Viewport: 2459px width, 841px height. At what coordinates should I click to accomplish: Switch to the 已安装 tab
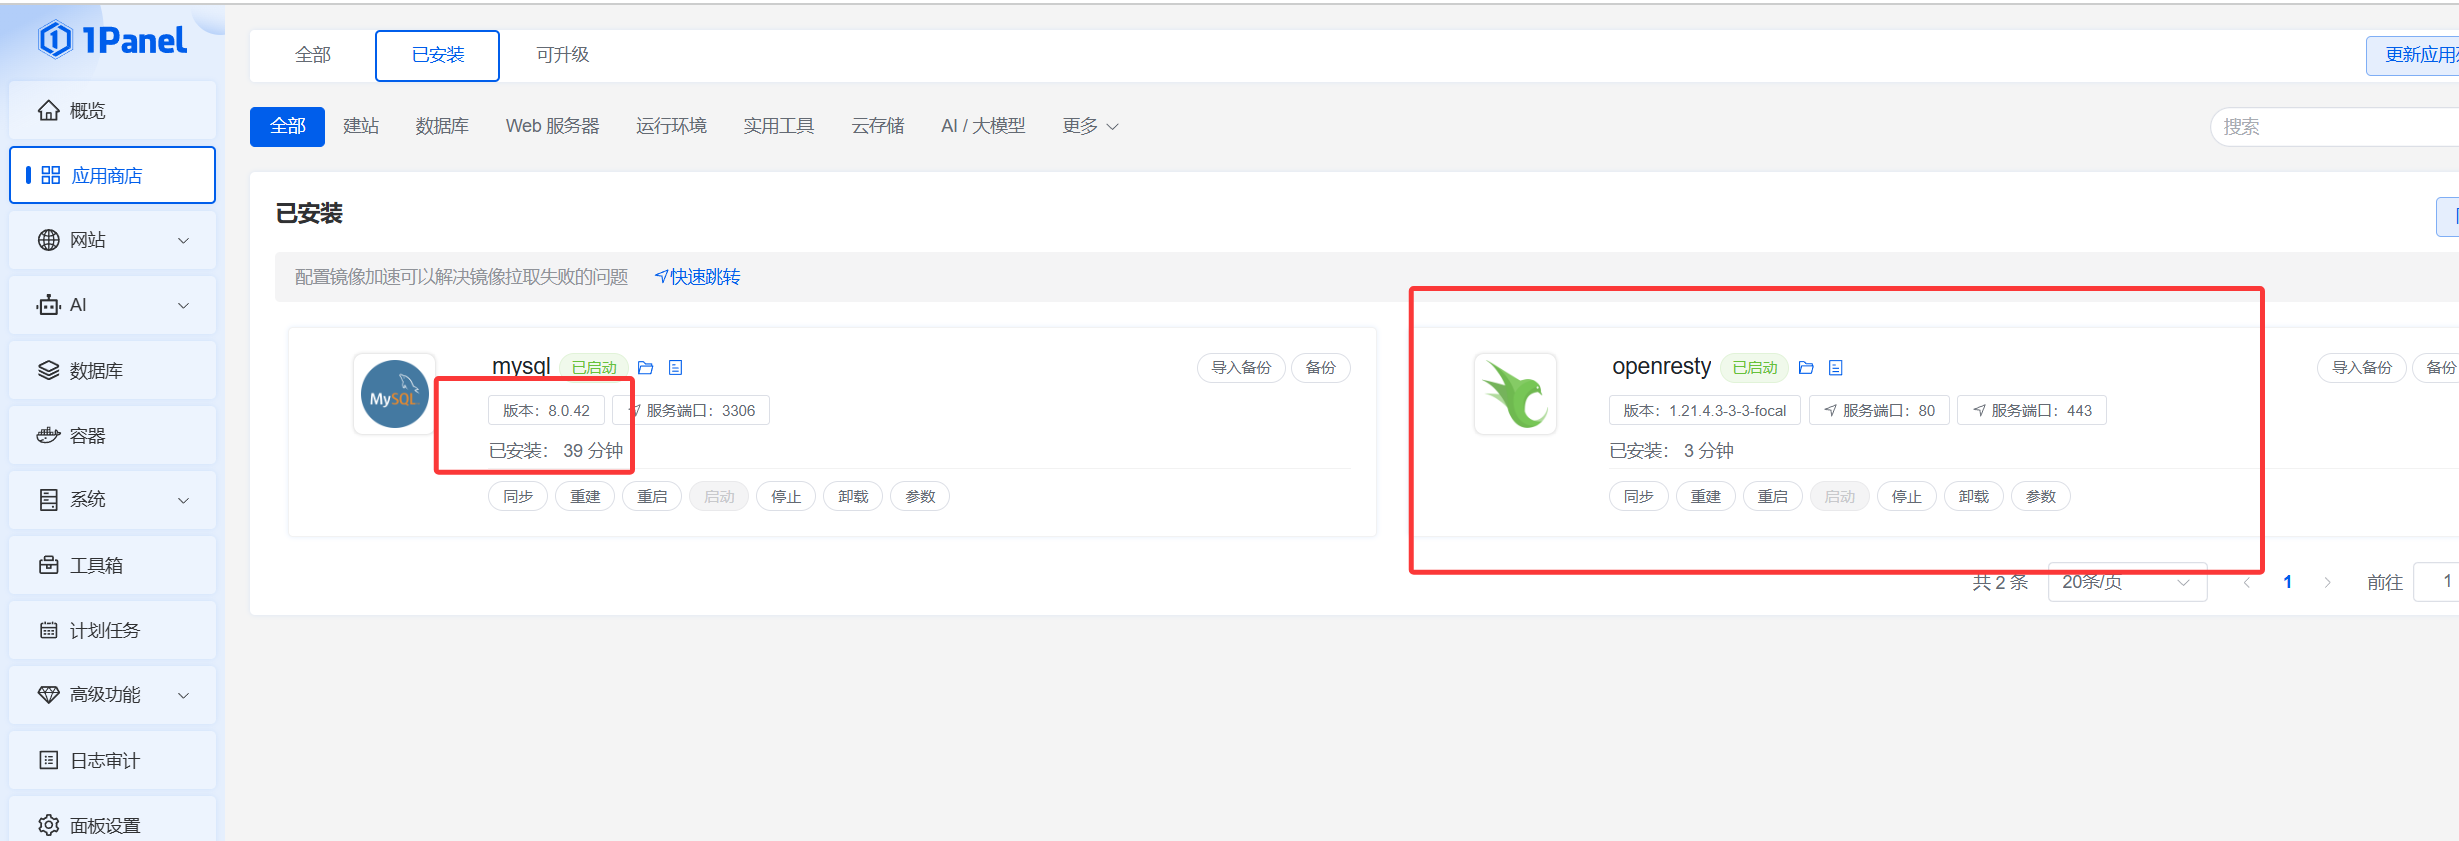(437, 55)
